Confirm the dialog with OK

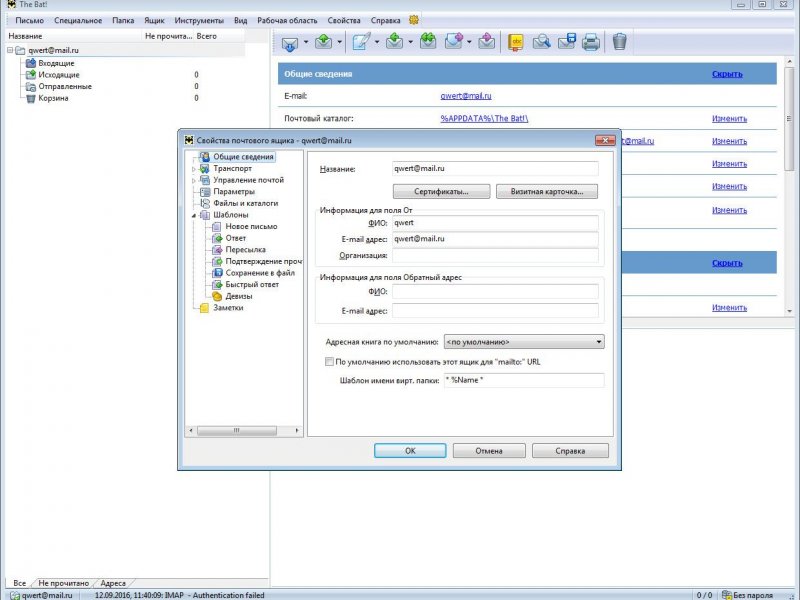[410, 451]
